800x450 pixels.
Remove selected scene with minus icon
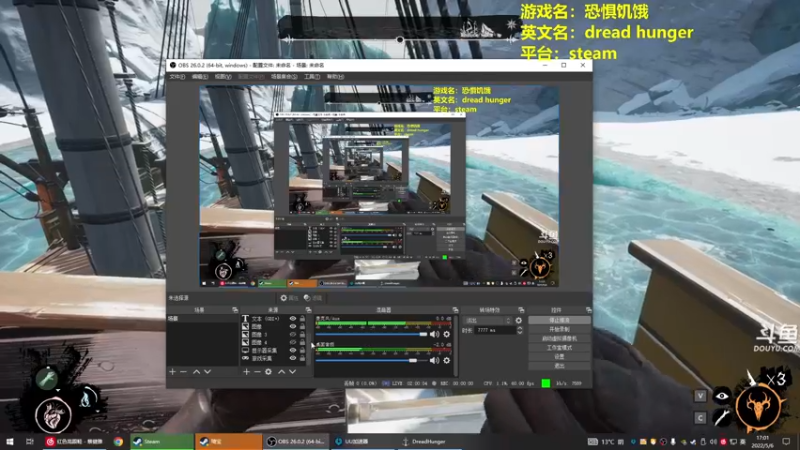(x=184, y=372)
